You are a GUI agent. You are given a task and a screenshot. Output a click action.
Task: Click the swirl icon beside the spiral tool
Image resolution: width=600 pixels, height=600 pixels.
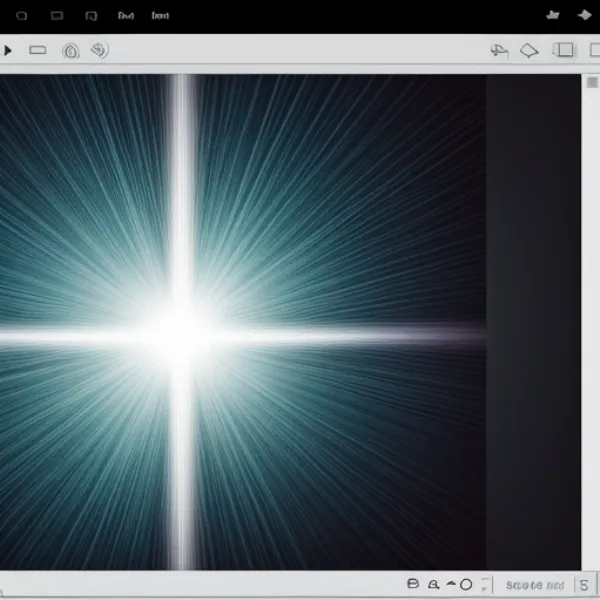click(99, 50)
